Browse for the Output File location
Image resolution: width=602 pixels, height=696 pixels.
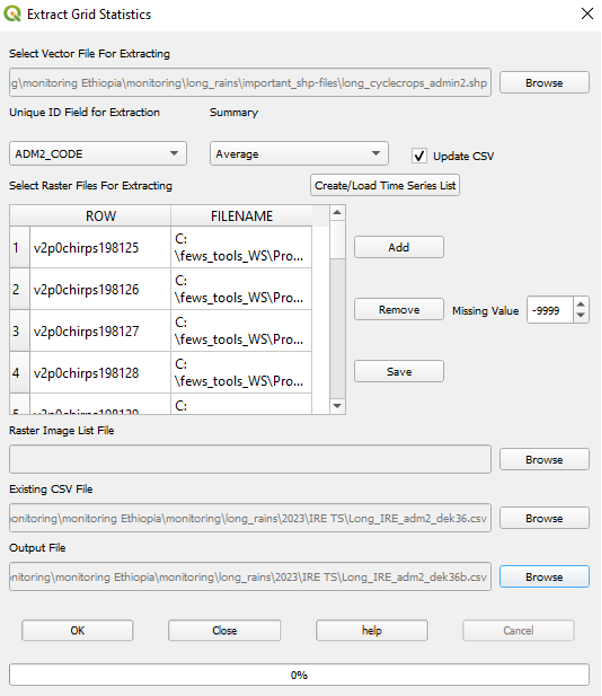(544, 577)
